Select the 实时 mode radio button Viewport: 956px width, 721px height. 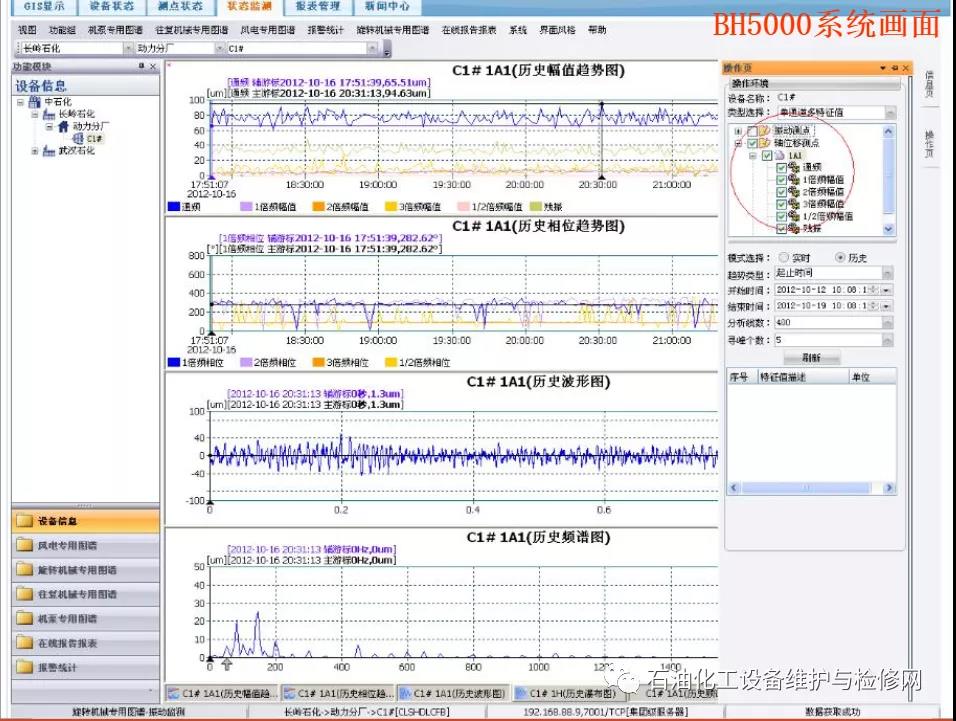(x=783, y=257)
